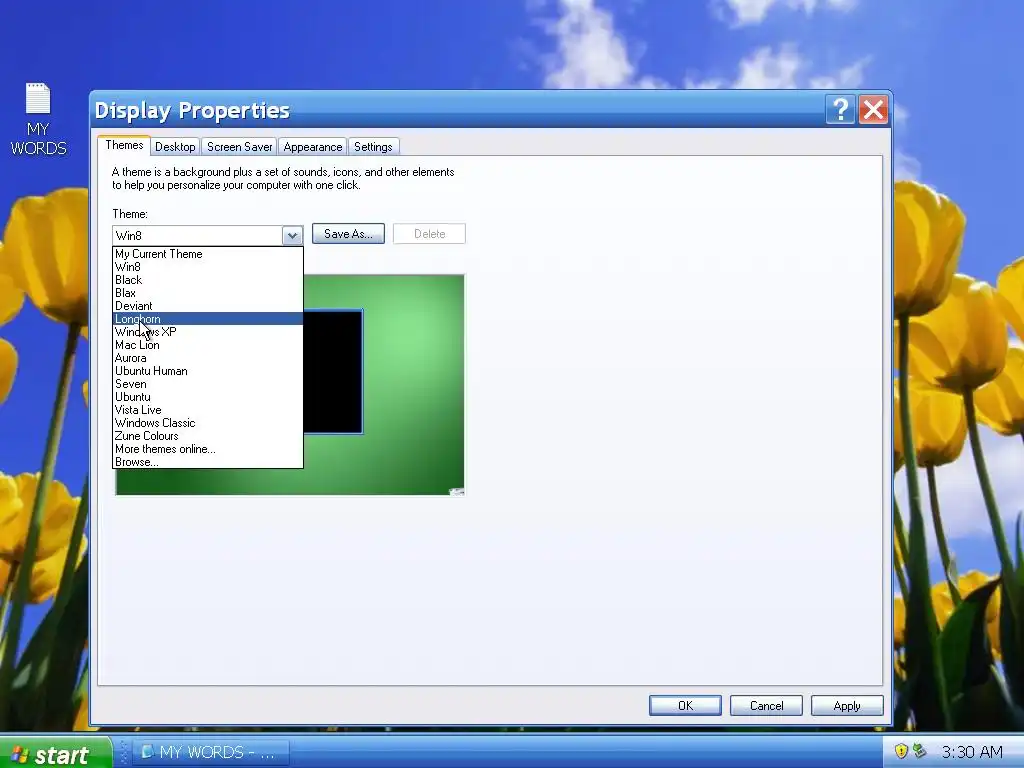Click the Theme combo box showing Win8
Screen dimensions: 1024x768
[x=208, y=235]
